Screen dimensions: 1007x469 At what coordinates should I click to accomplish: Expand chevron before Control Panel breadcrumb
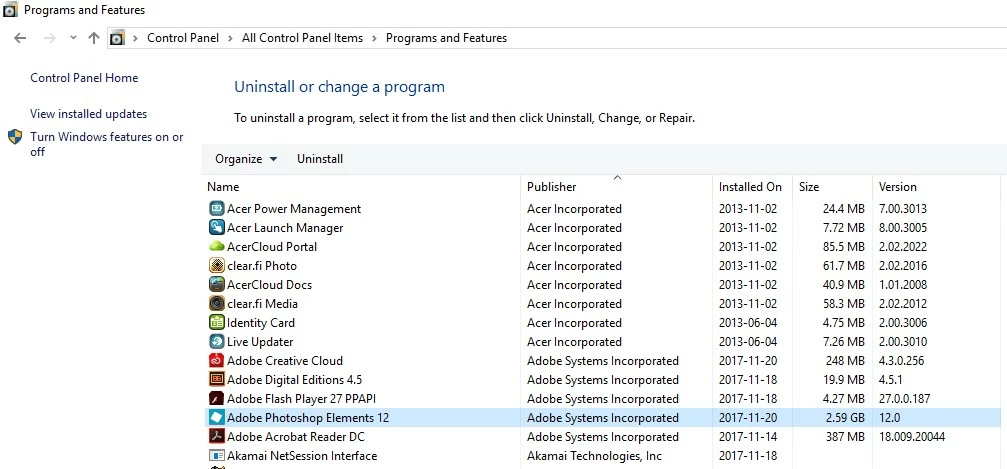click(x=136, y=38)
